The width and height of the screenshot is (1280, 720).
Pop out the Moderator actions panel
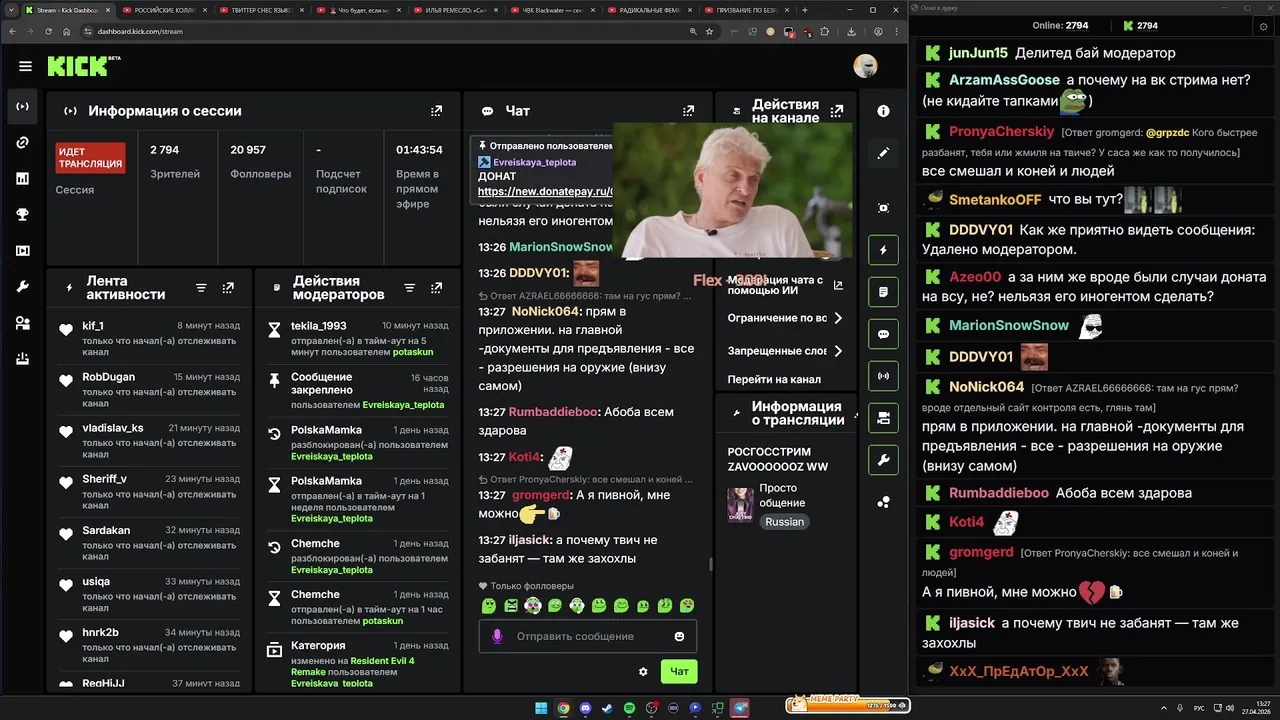pos(436,288)
